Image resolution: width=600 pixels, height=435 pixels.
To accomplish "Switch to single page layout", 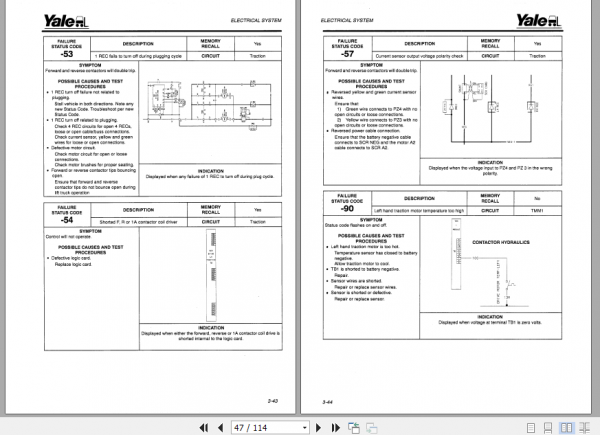I will [x=531, y=427].
